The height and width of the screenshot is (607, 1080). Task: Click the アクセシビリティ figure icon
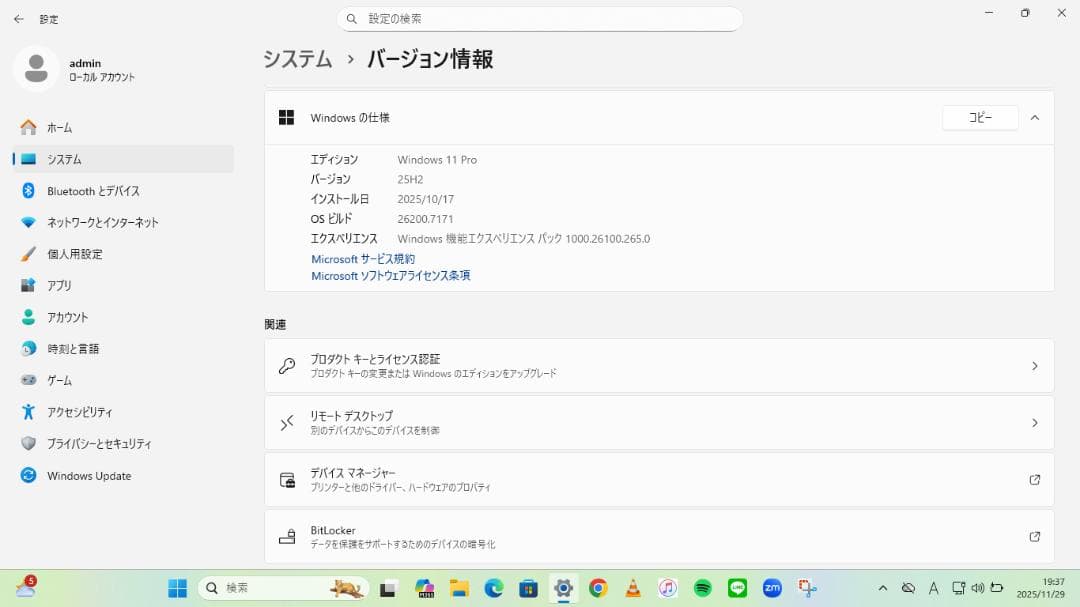coord(28,412)
